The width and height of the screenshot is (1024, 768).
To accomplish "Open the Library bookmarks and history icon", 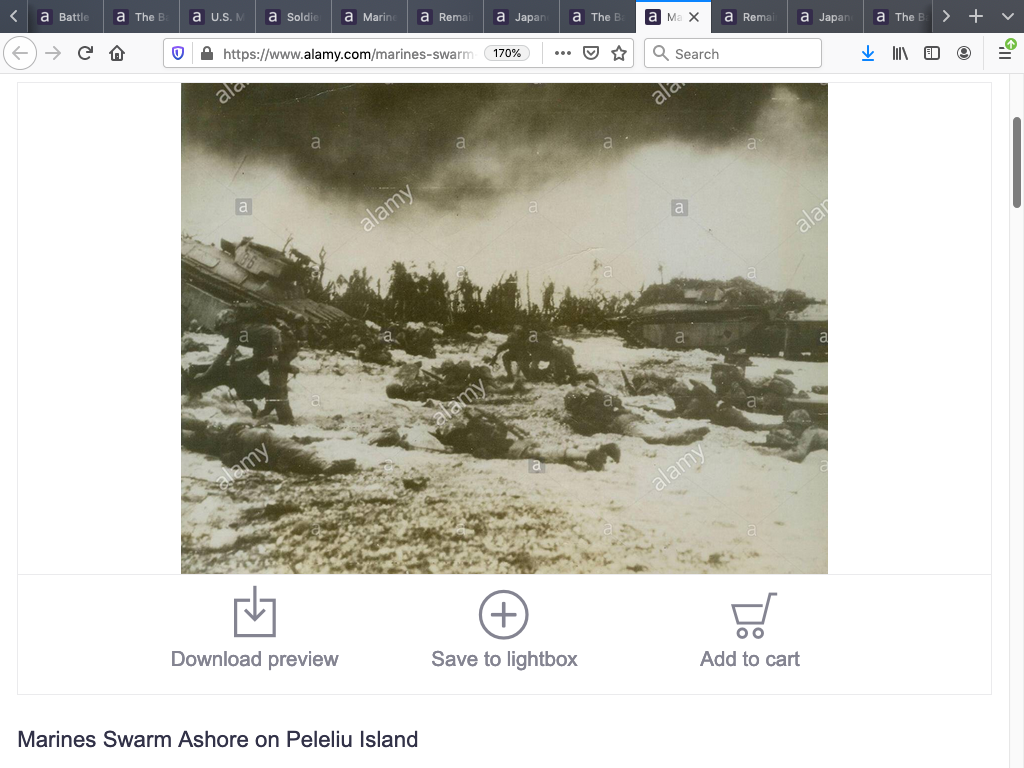I will pos(900,54).
